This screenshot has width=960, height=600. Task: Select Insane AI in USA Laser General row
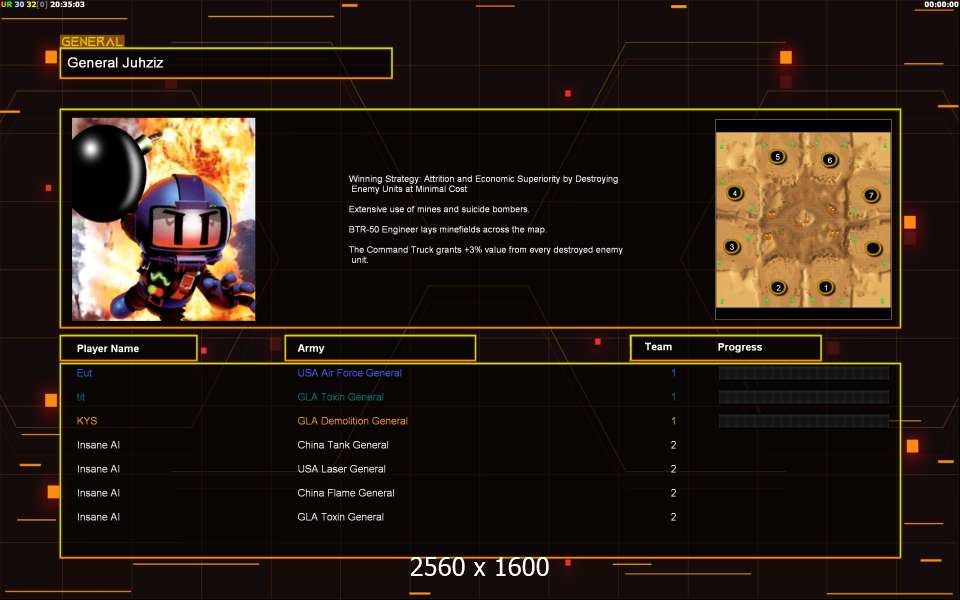click(x=99, y=469)
